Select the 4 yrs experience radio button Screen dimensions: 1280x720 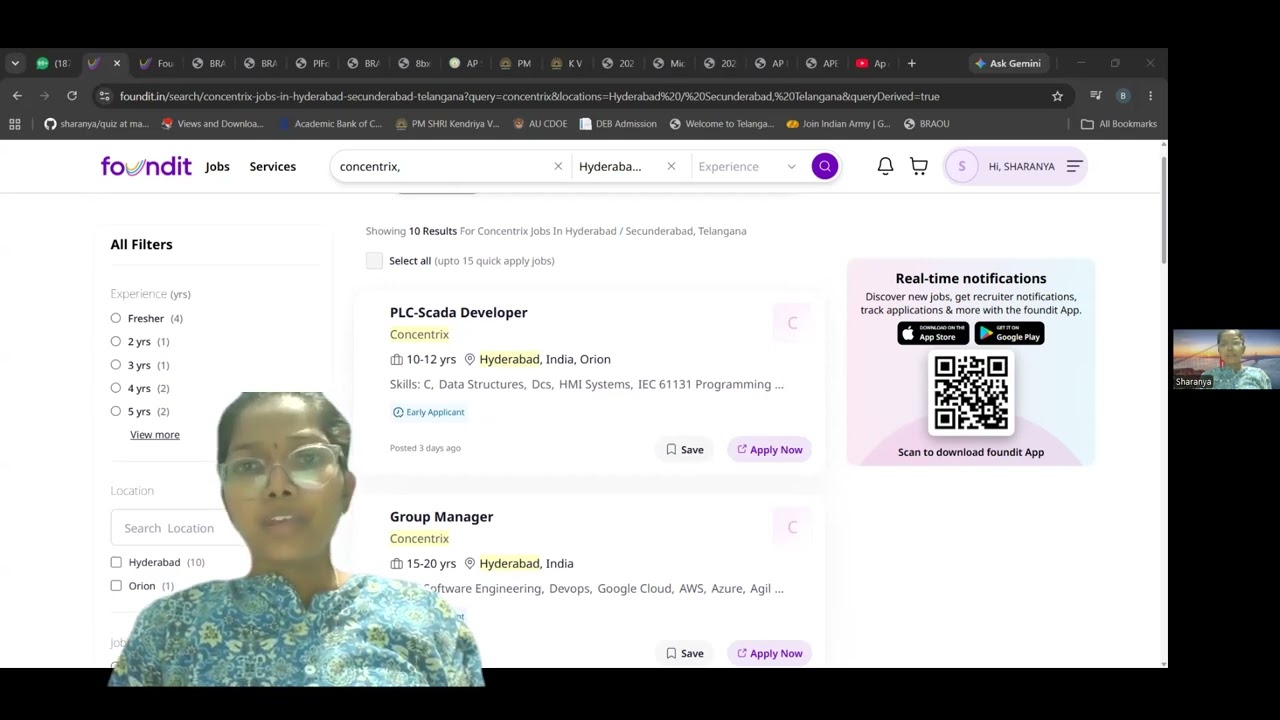pos(116,388)
